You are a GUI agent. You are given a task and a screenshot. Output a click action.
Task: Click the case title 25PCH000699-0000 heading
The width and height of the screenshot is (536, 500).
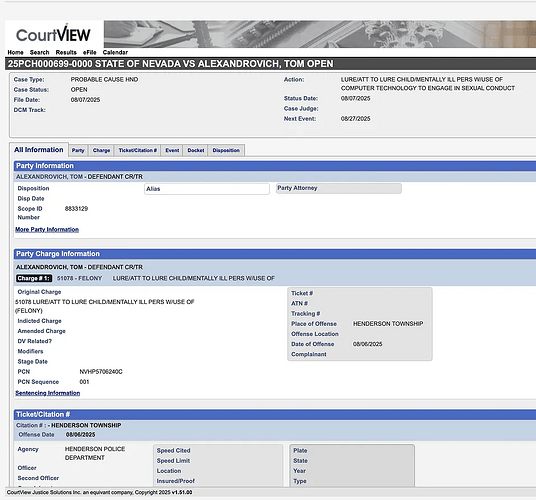tap(170, 64)
